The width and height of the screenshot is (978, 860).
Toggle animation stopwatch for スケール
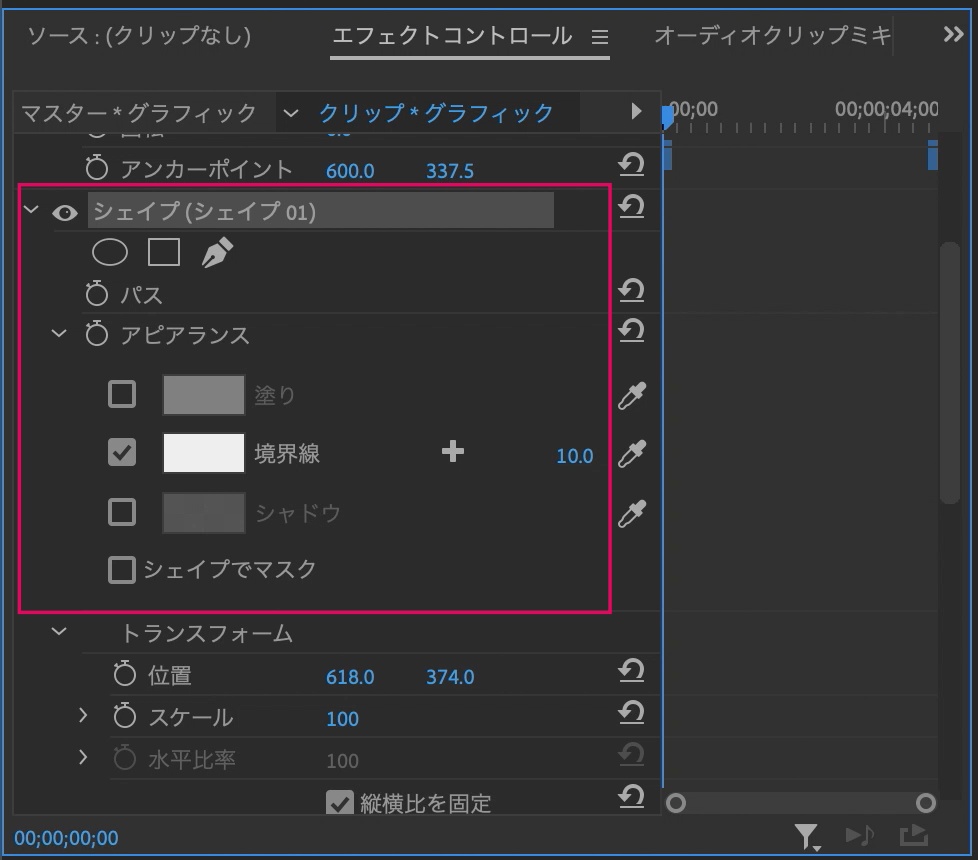pos(125,716)
